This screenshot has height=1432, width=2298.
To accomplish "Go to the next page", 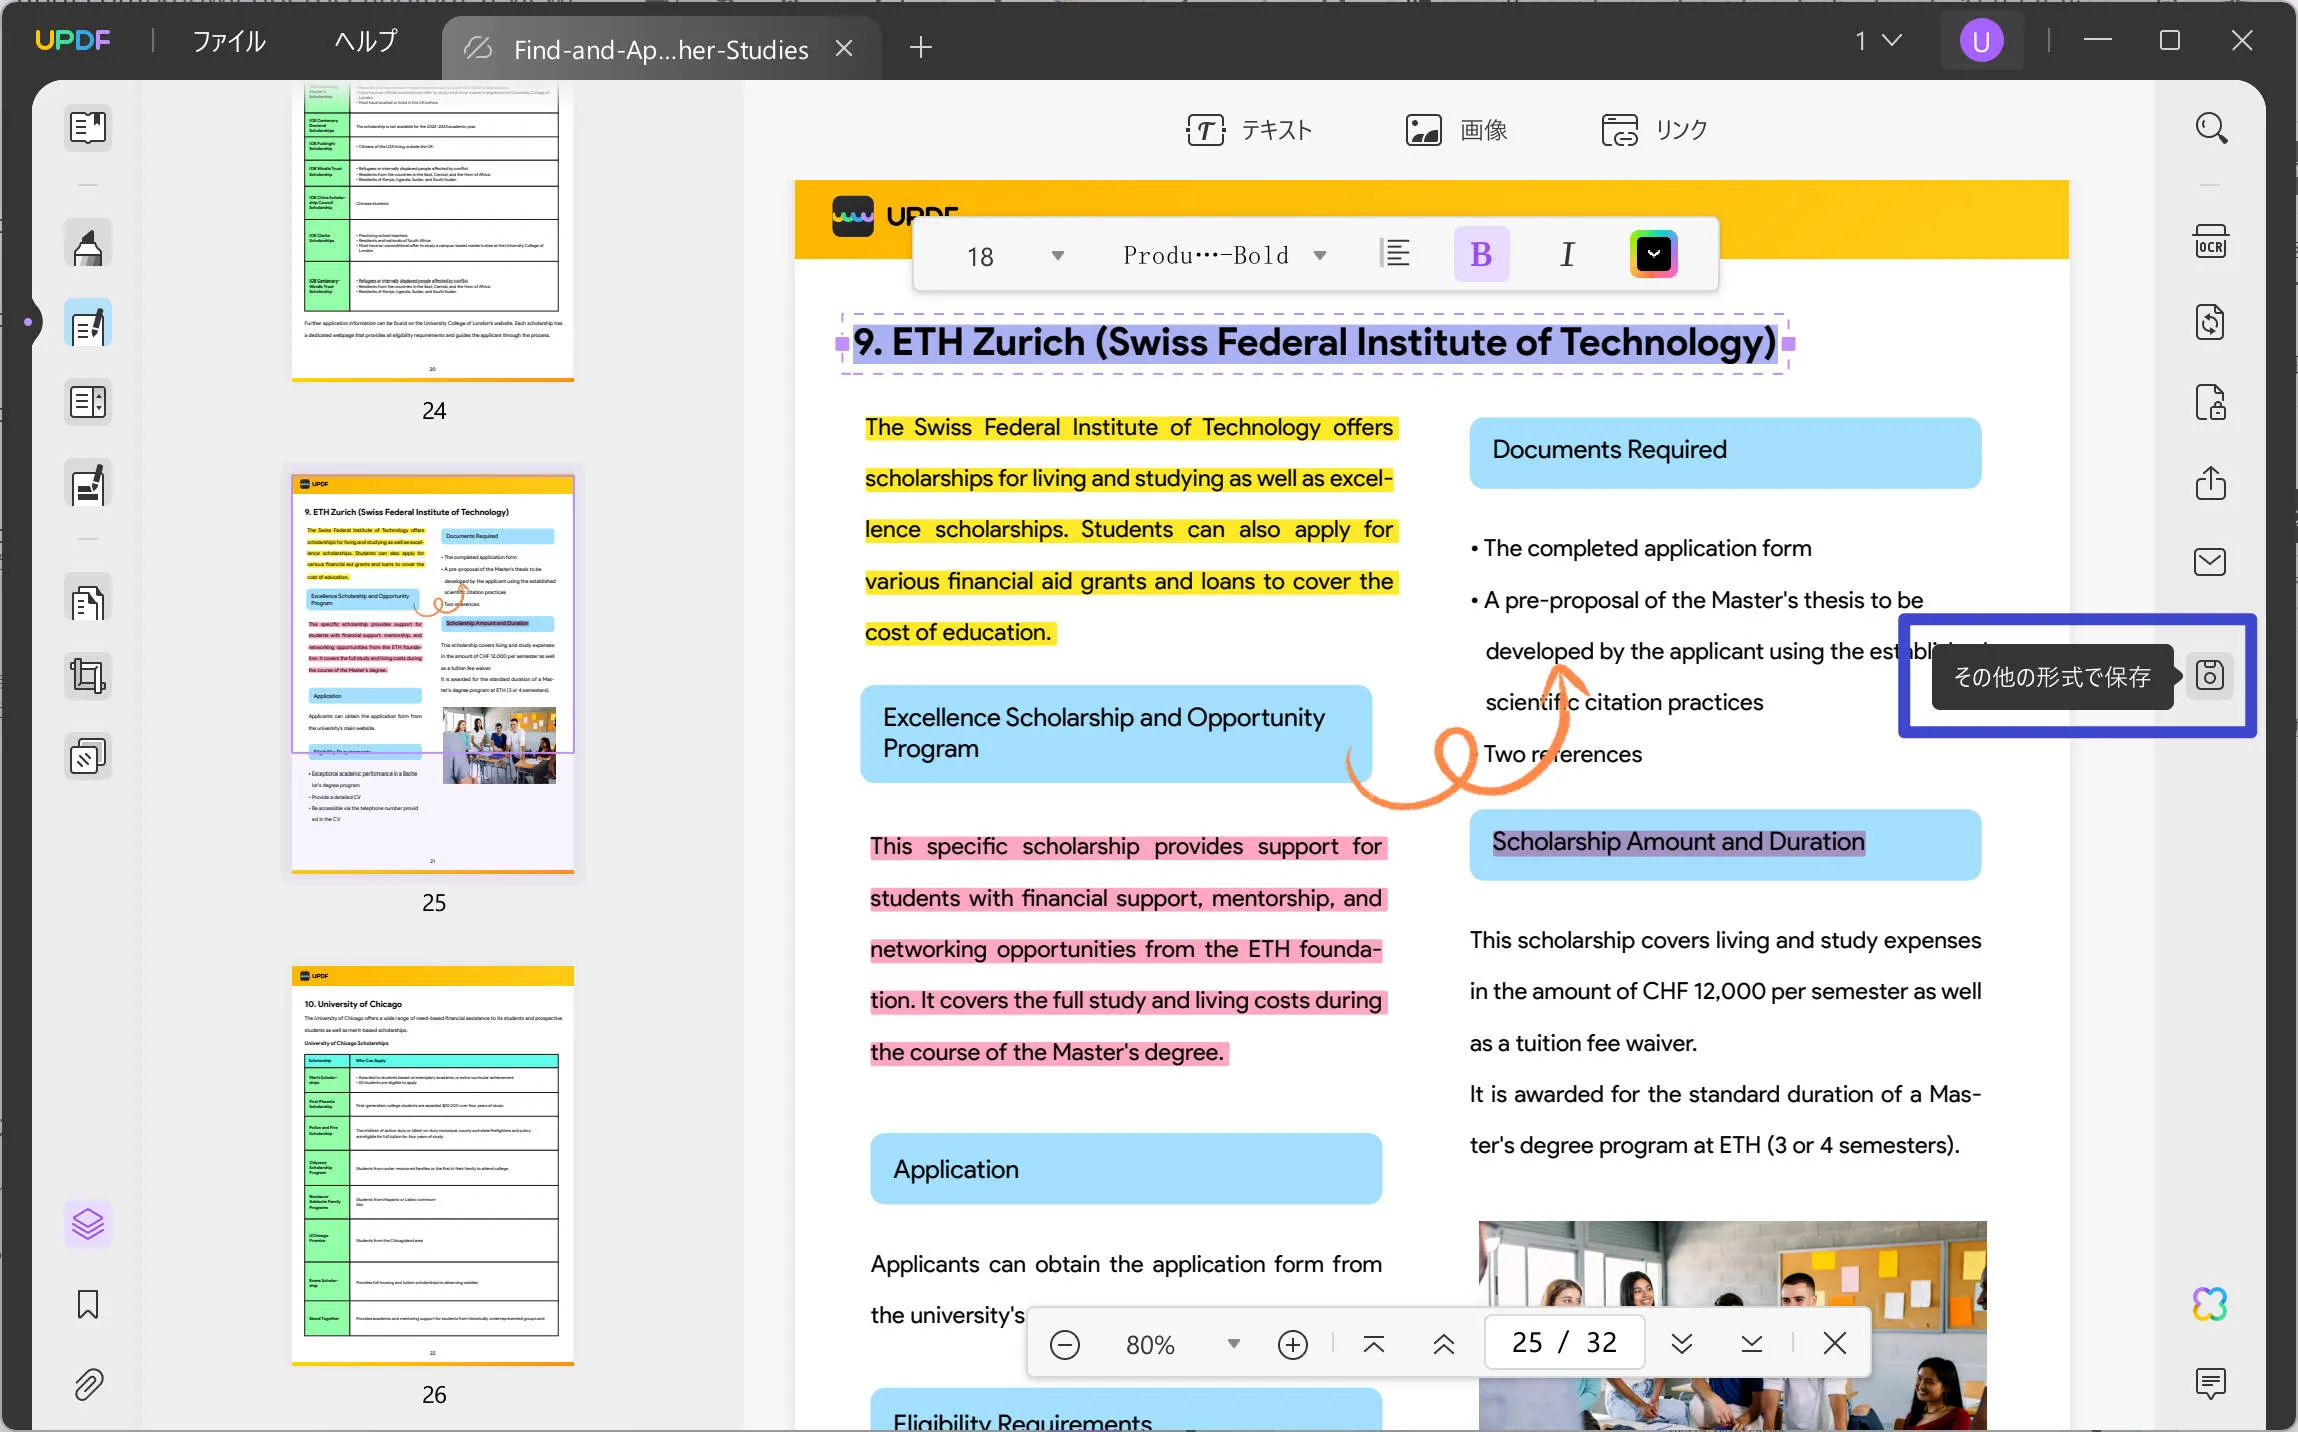I will tap(1682, 1344).
